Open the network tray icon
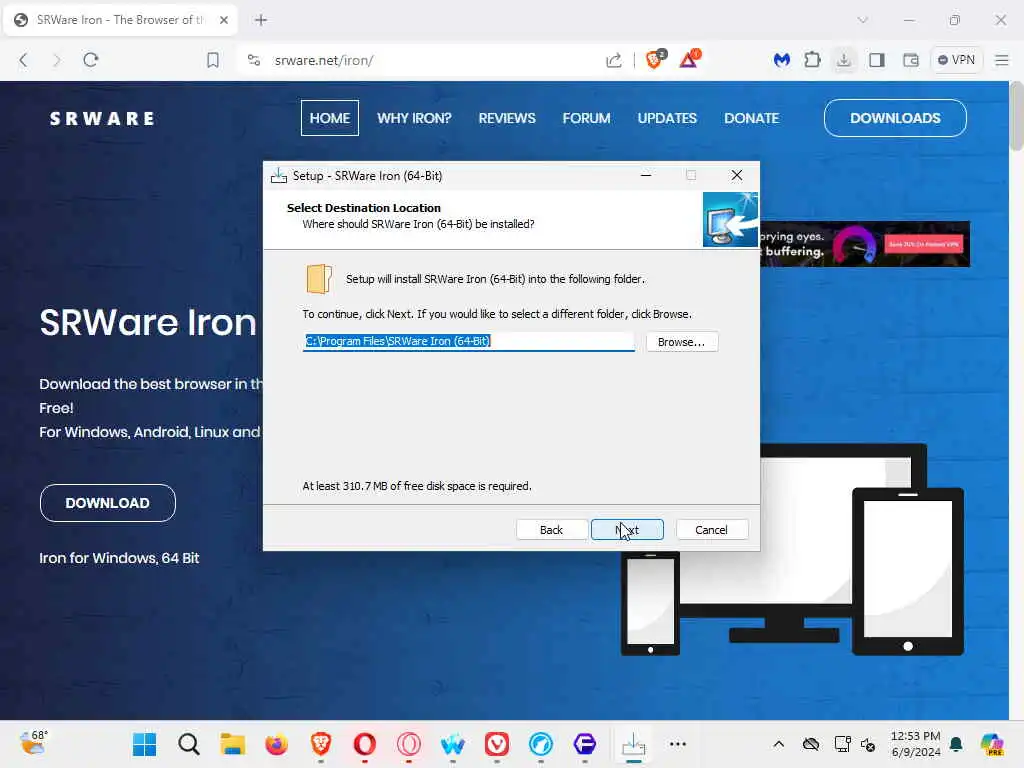Viewport: 1024px width, 768px height. pos(842,744)
